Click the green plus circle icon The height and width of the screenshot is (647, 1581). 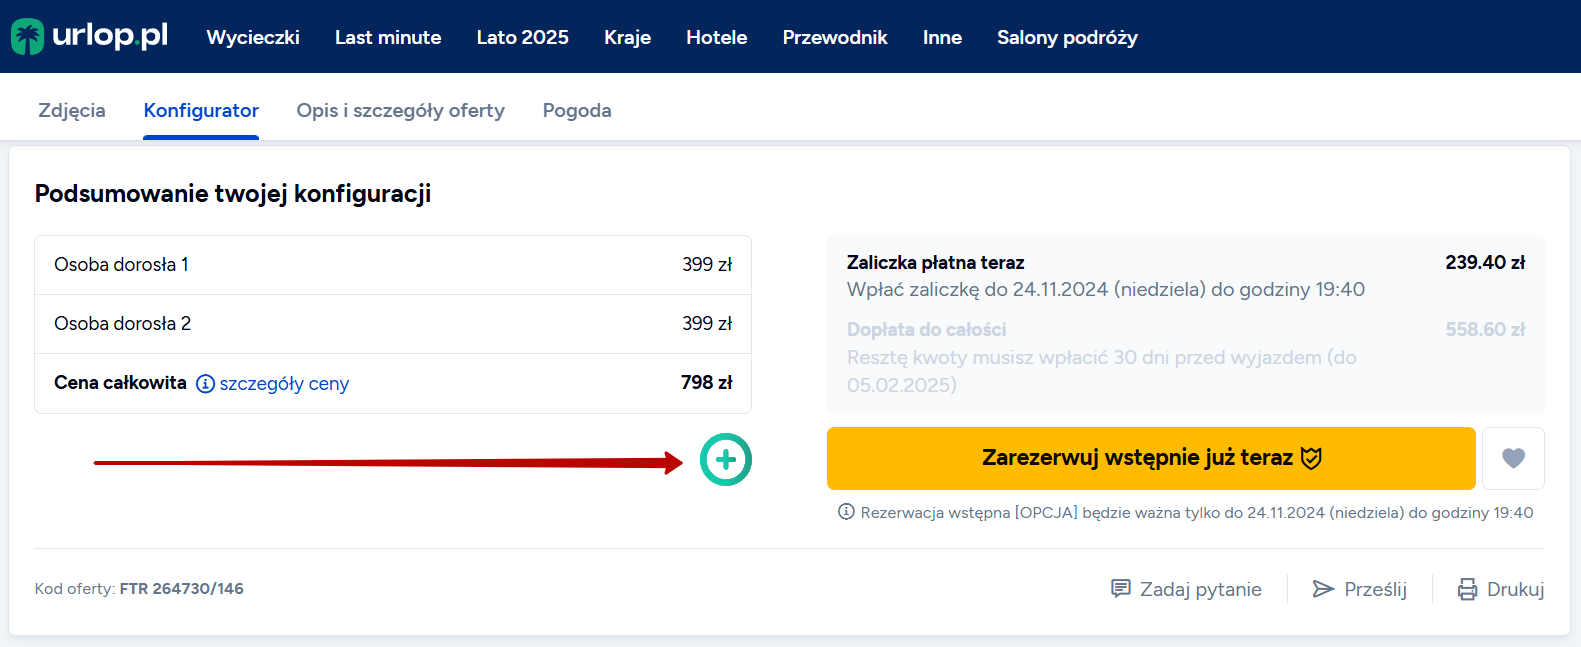click(726, 460)
